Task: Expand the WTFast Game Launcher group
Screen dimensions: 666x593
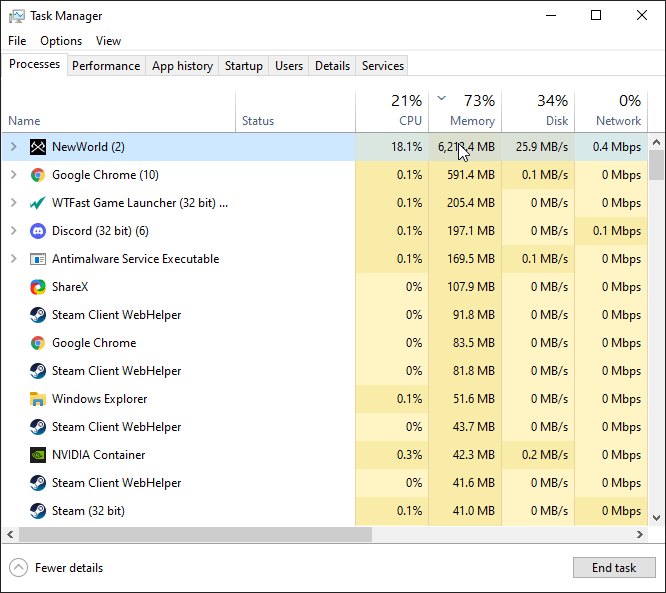Action: pos(14,203)
